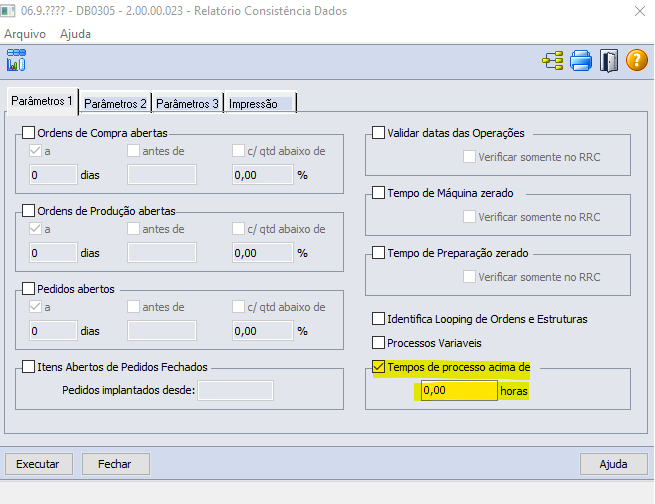Enable Ordens de Produção abertas checkbox

coord(28,211)
